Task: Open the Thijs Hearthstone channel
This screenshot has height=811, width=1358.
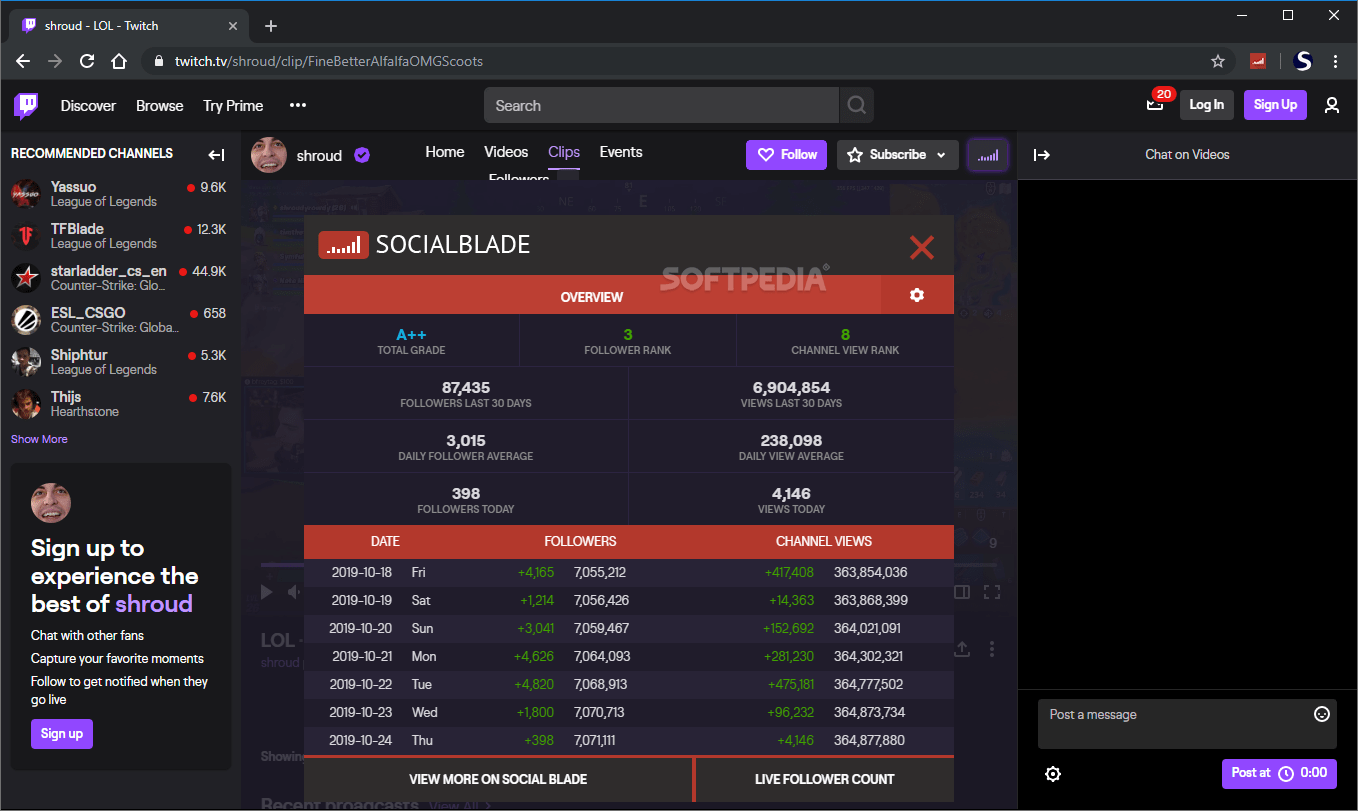Action: tap(120, 404)
